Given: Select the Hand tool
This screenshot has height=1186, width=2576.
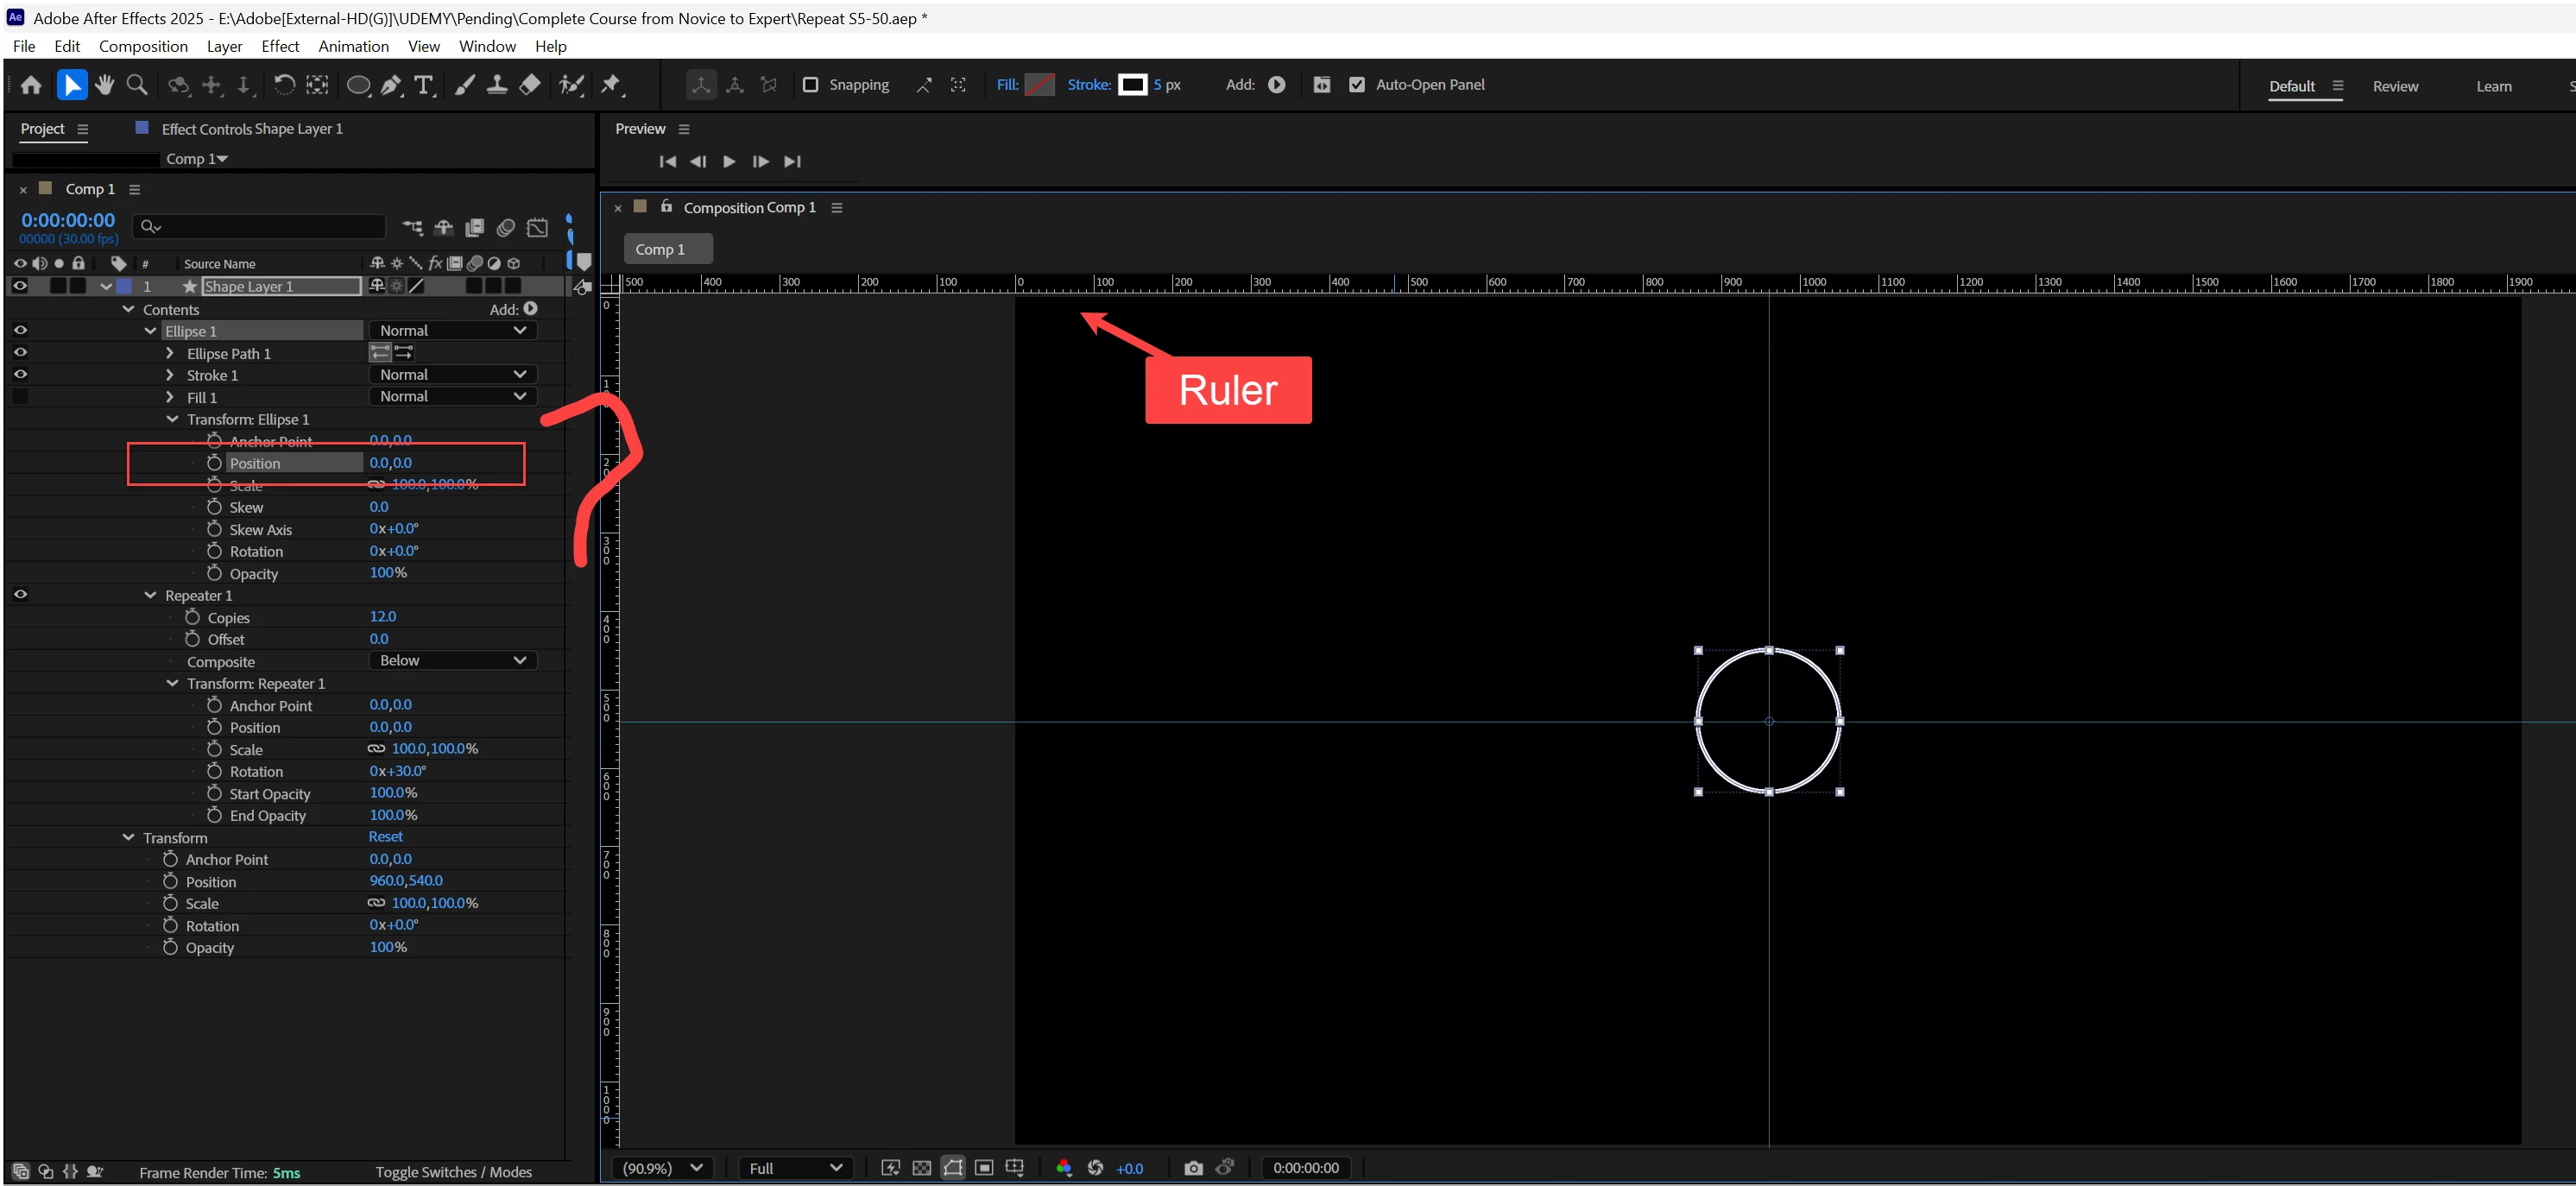Looking at the screenshot, I should (104, 85).
